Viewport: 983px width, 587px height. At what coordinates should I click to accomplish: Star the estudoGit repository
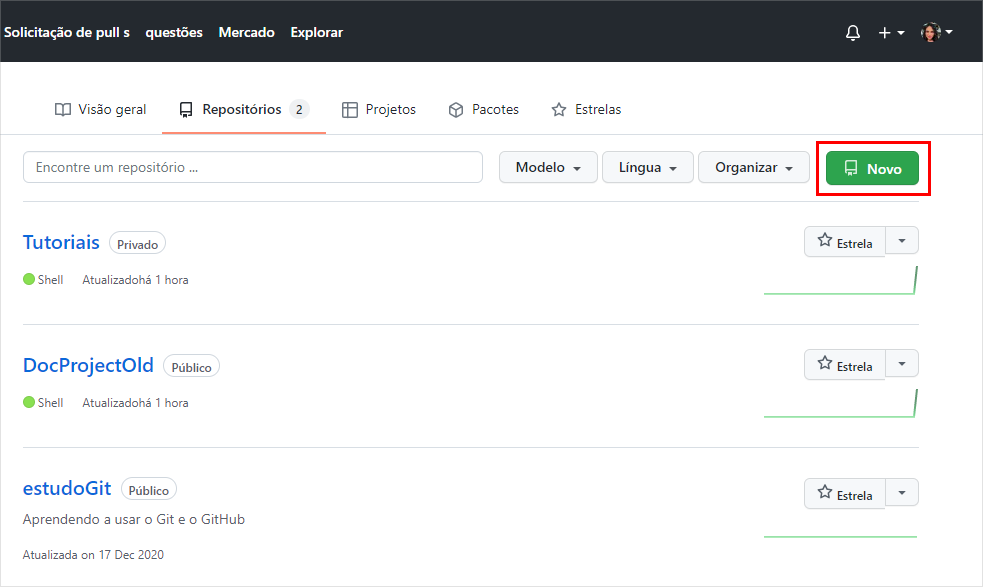(845, 493)
